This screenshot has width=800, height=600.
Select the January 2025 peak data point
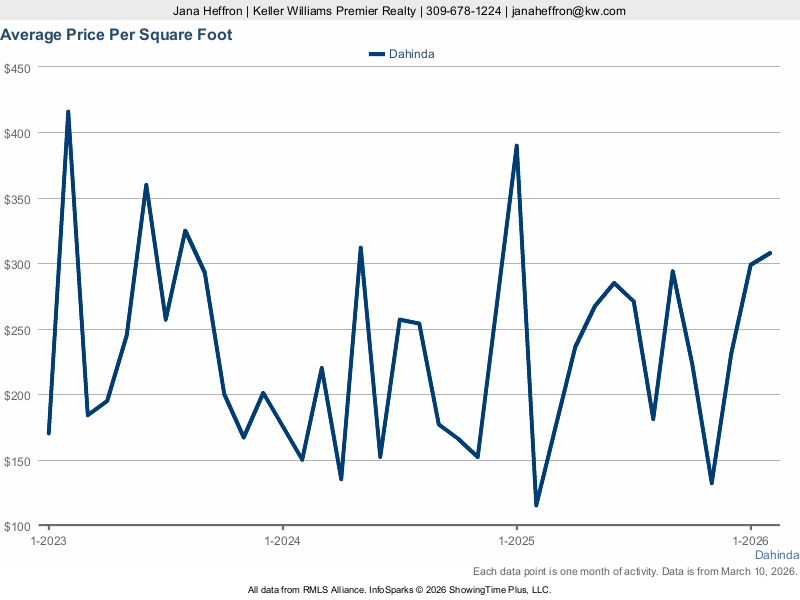click(516, 146)
